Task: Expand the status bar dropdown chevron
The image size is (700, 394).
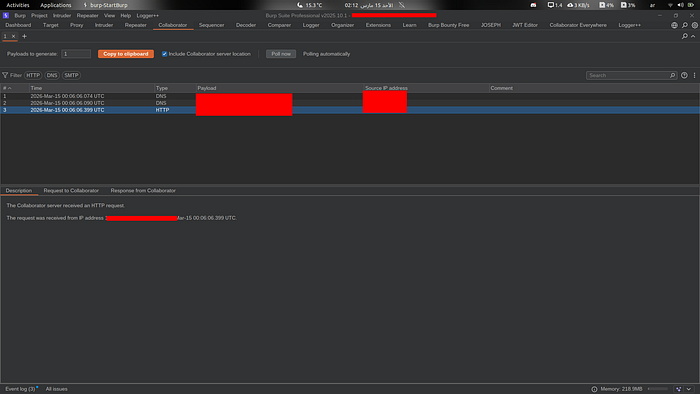Action: pos(689,389)
